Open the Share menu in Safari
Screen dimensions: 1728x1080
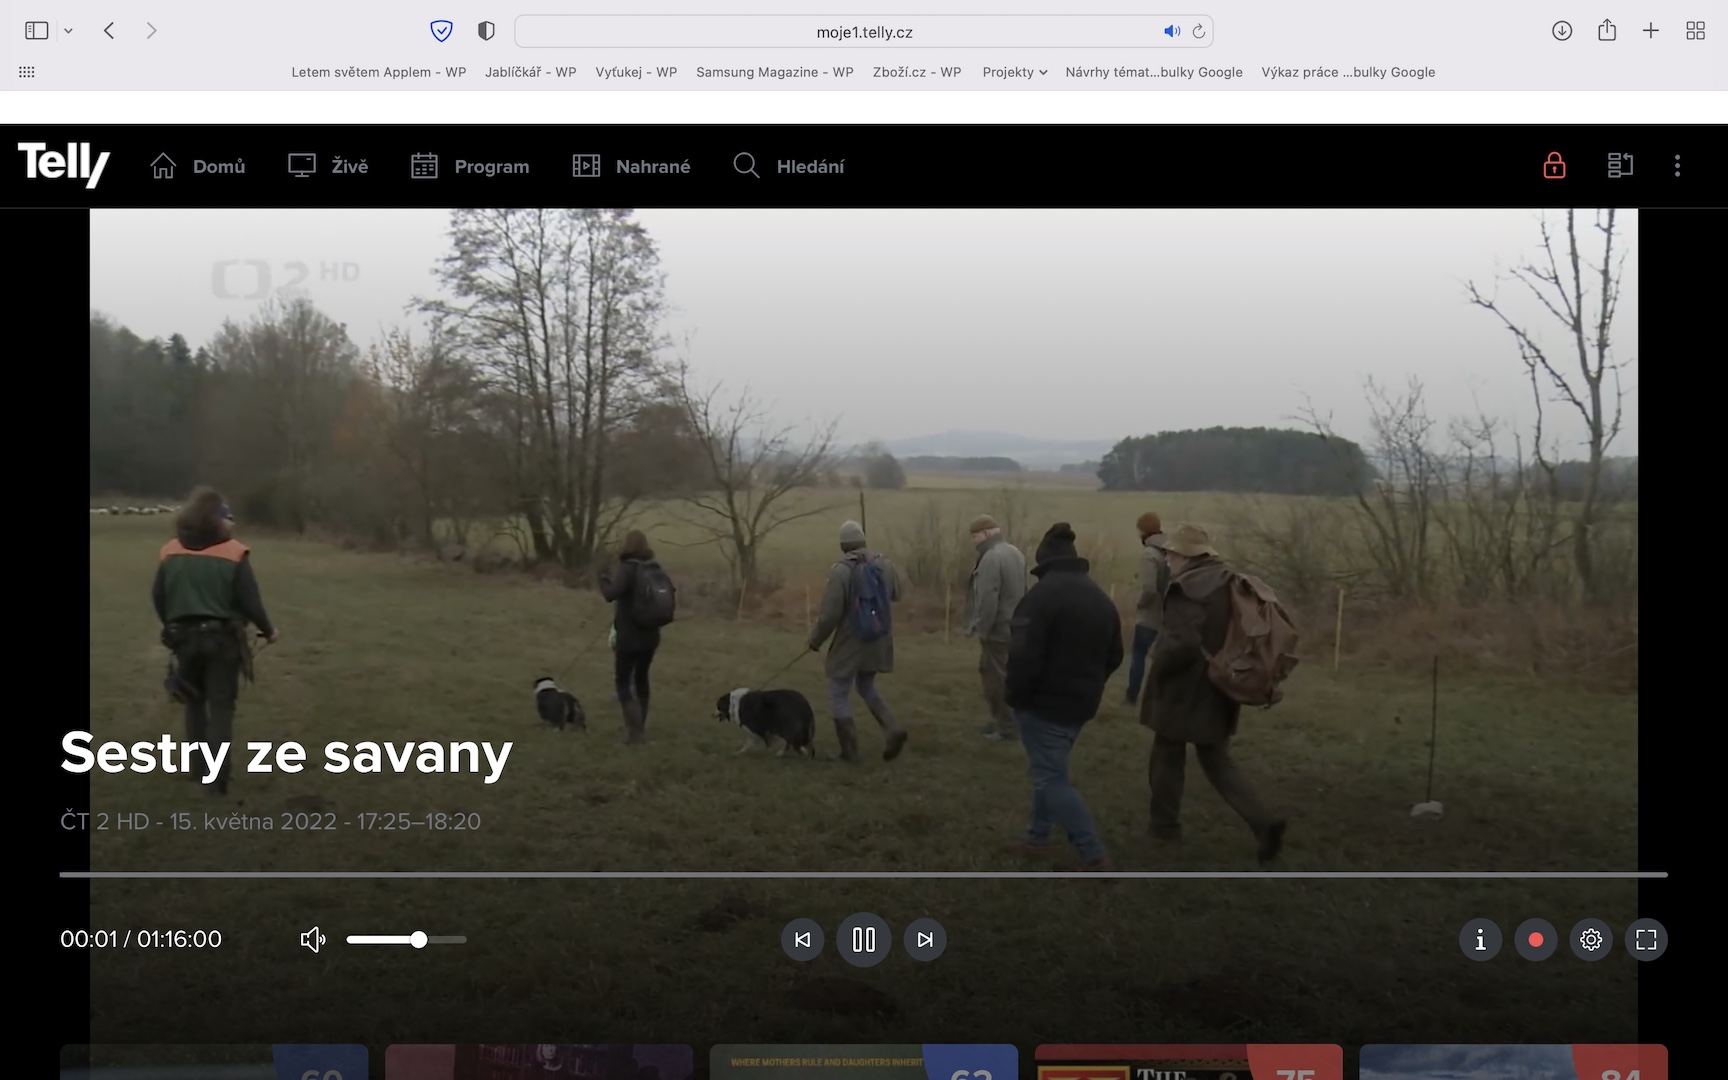pos(1607,30)
